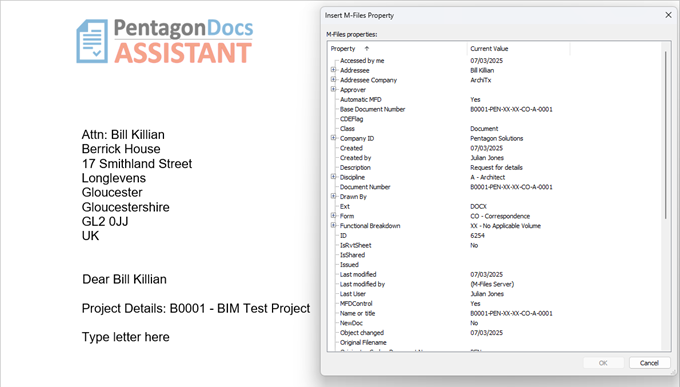Expand the Drawn By property node
Viewport: 680px width, 387px height.
pos(333,196)
